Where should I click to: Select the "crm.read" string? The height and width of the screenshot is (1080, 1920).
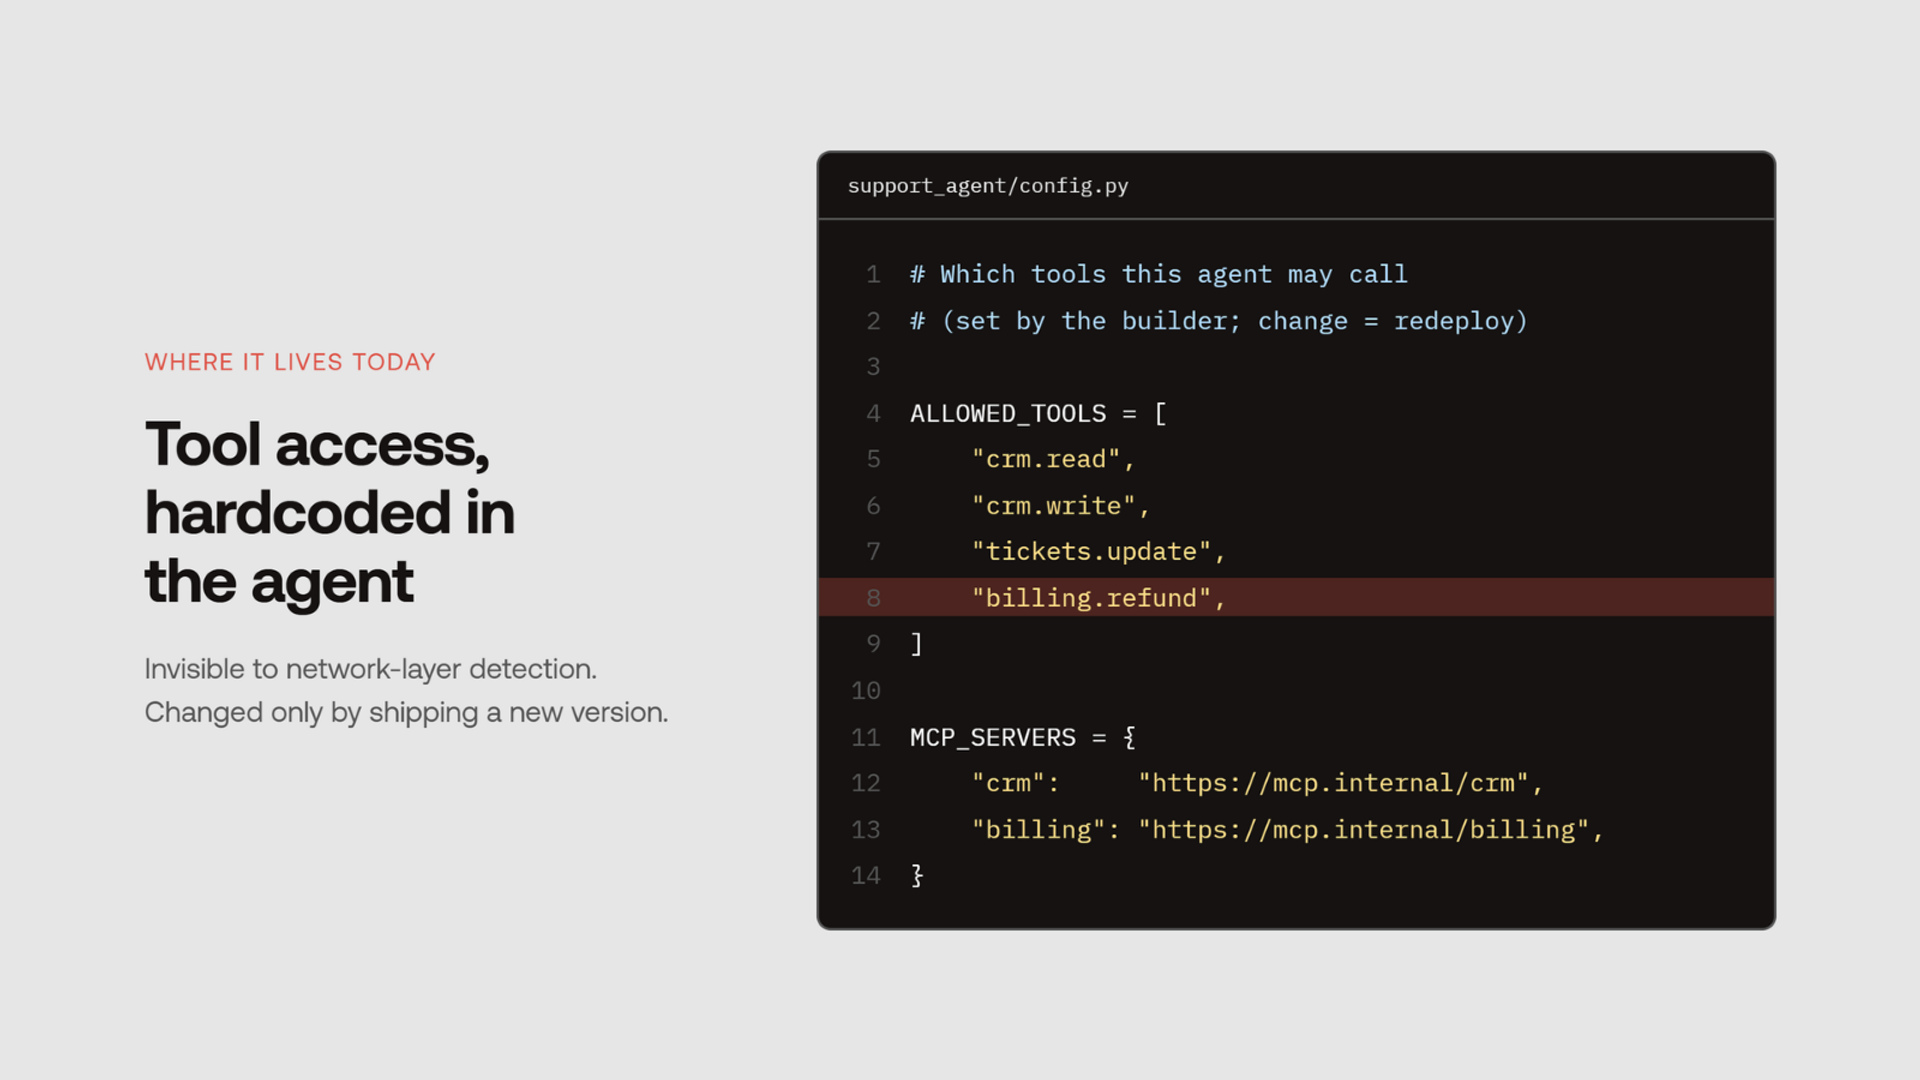1045,459
